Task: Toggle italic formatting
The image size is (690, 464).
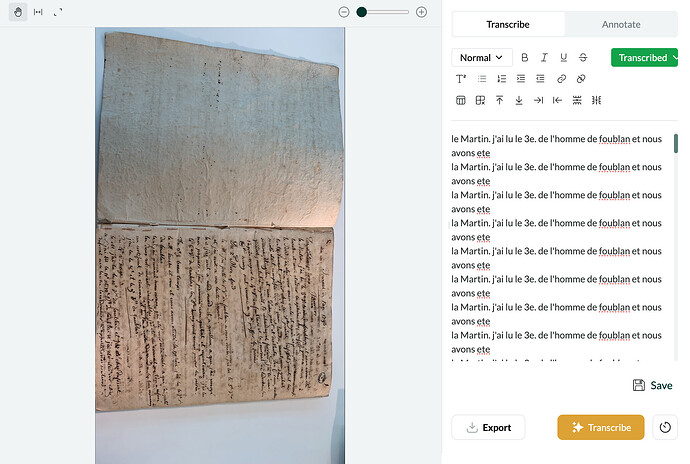Action: point(544,58)
